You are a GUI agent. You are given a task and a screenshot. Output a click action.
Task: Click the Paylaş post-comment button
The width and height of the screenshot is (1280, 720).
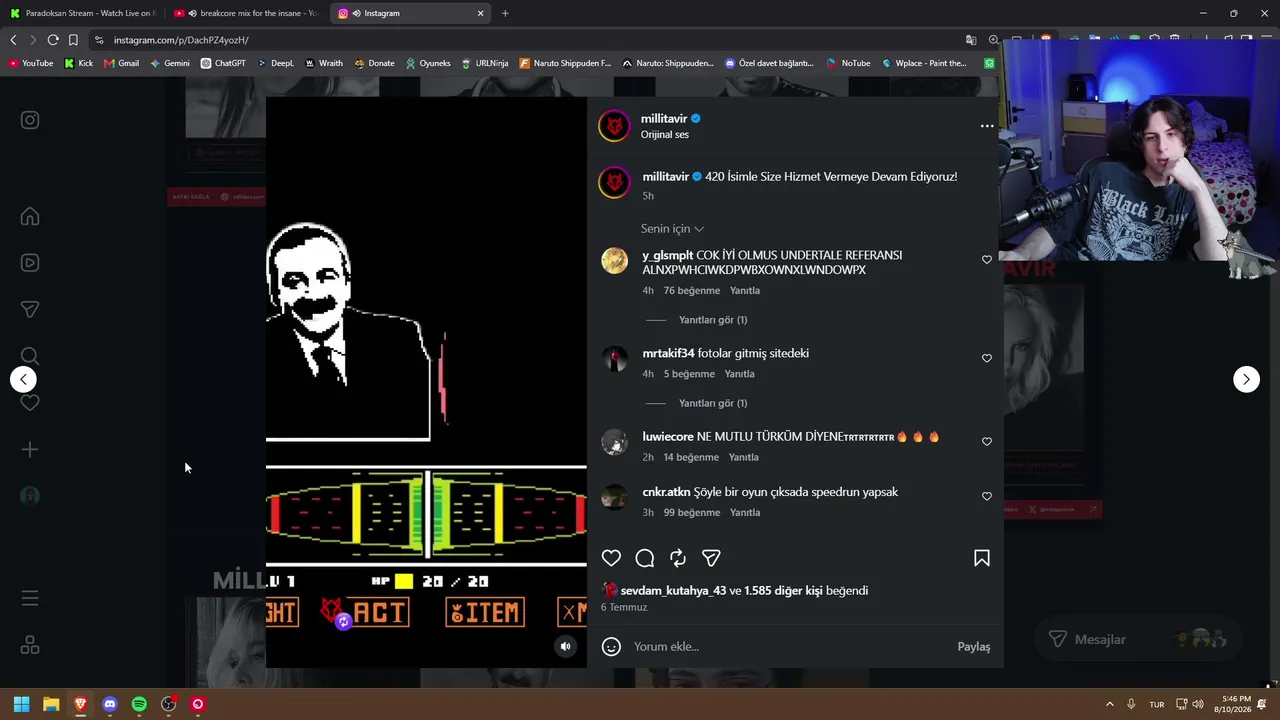click(x=974, y=647)
